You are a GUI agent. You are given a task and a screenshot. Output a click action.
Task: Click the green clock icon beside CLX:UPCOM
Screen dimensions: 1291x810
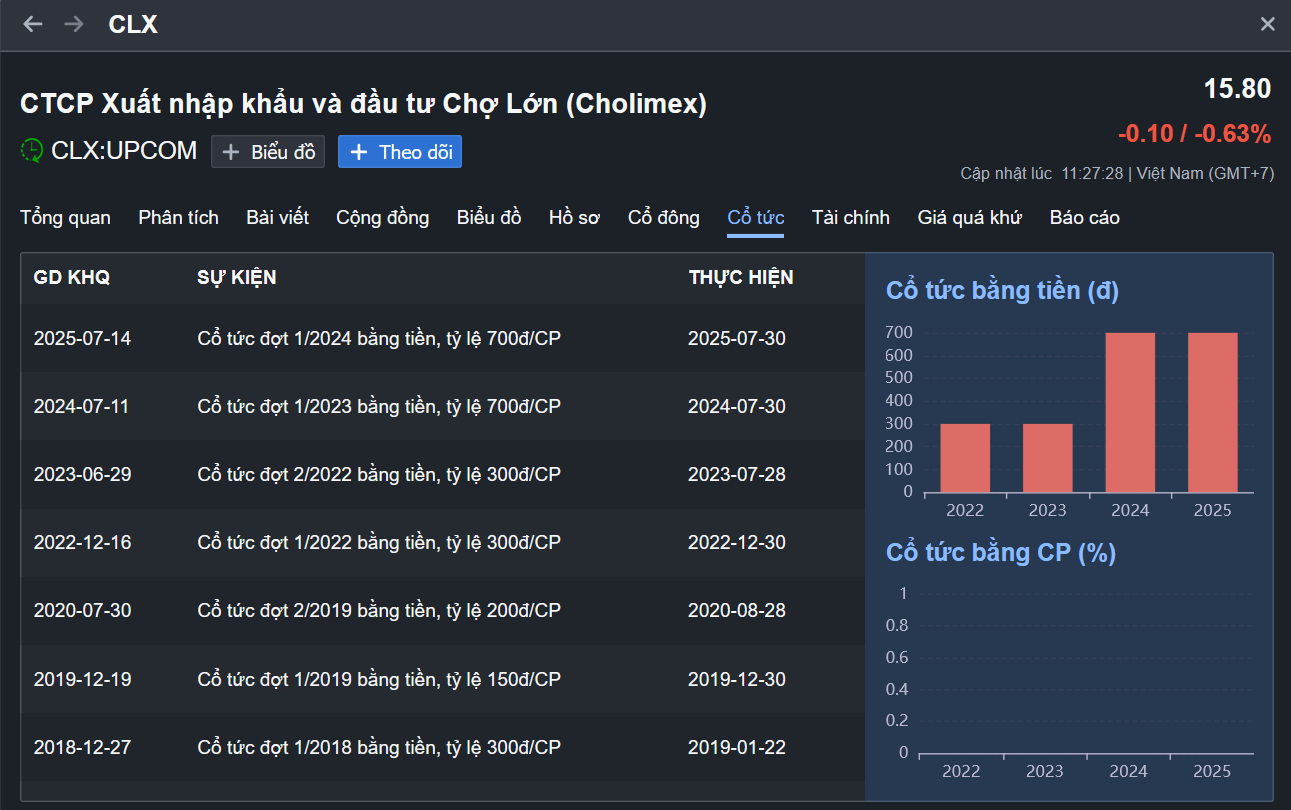(x=32, y=151)
